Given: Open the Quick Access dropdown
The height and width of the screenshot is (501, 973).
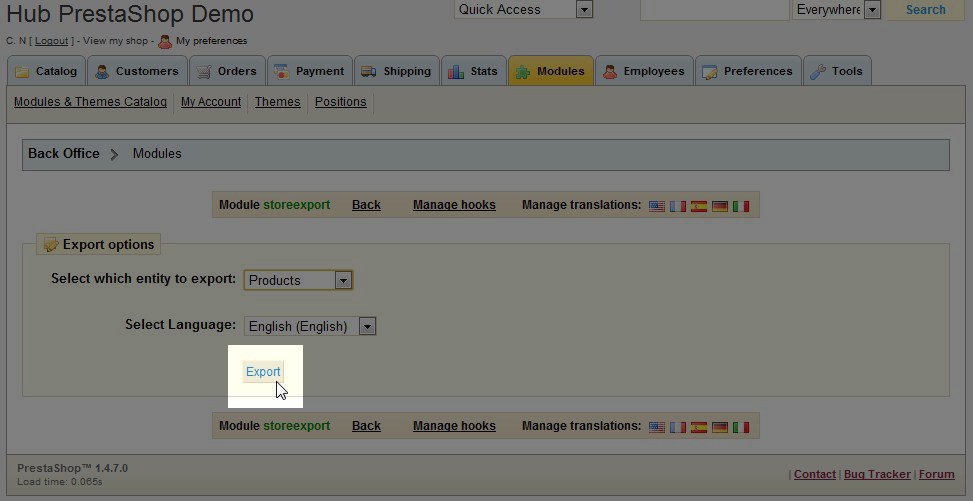Looking at the screenshot, I should pyautogui.click(x=523, y=10).
